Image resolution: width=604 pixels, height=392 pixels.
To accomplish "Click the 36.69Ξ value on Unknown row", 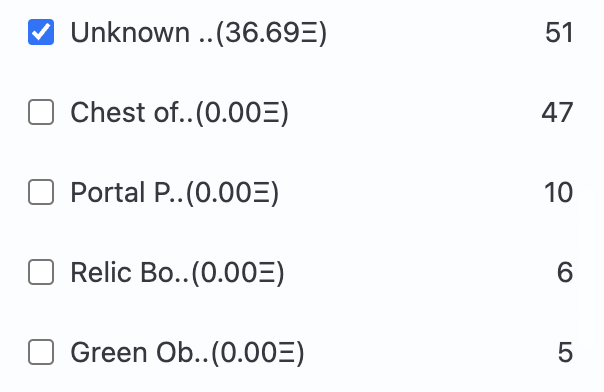I will point(271,32).
